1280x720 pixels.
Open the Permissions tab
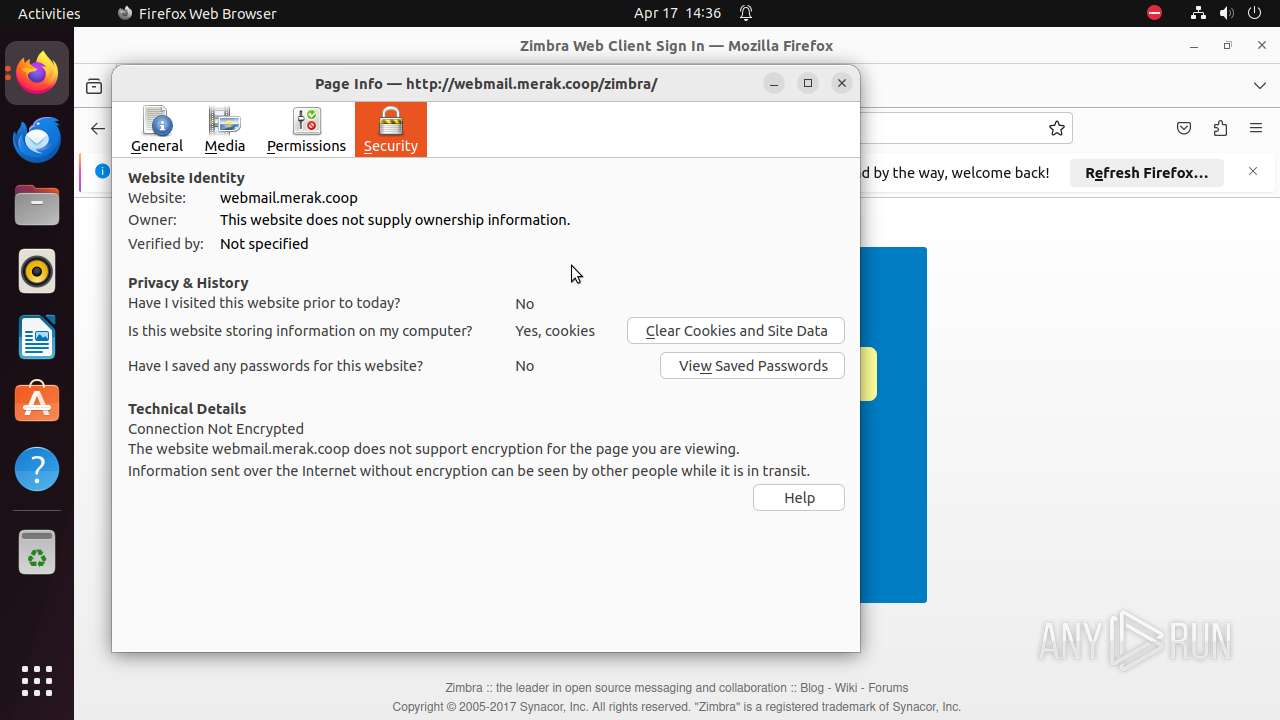(x=306, y=130)
